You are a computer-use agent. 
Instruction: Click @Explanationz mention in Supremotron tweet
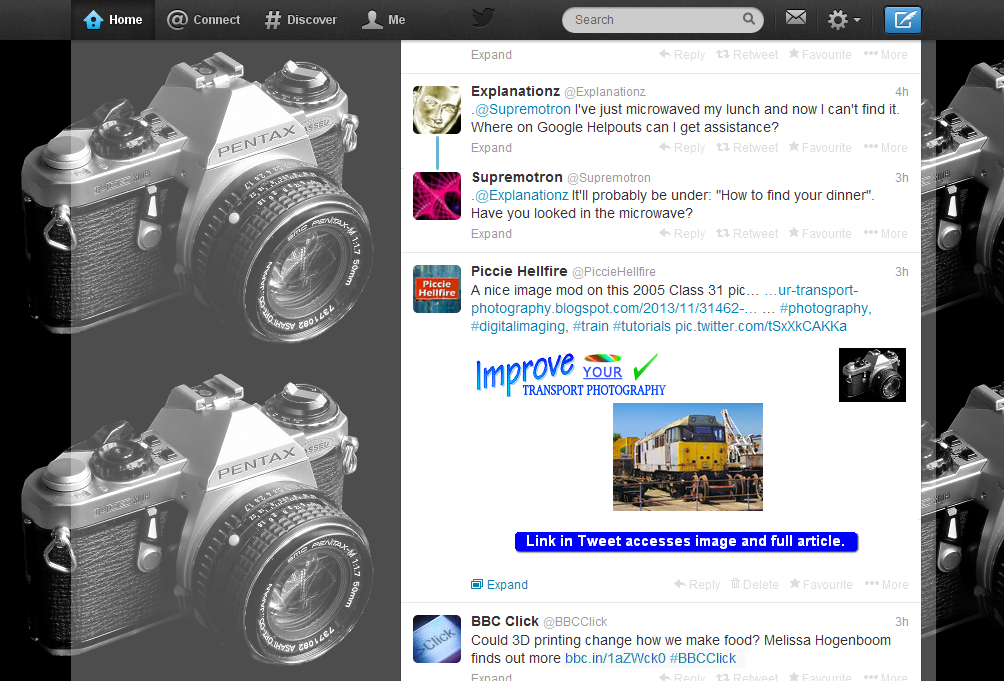(521, 195)
